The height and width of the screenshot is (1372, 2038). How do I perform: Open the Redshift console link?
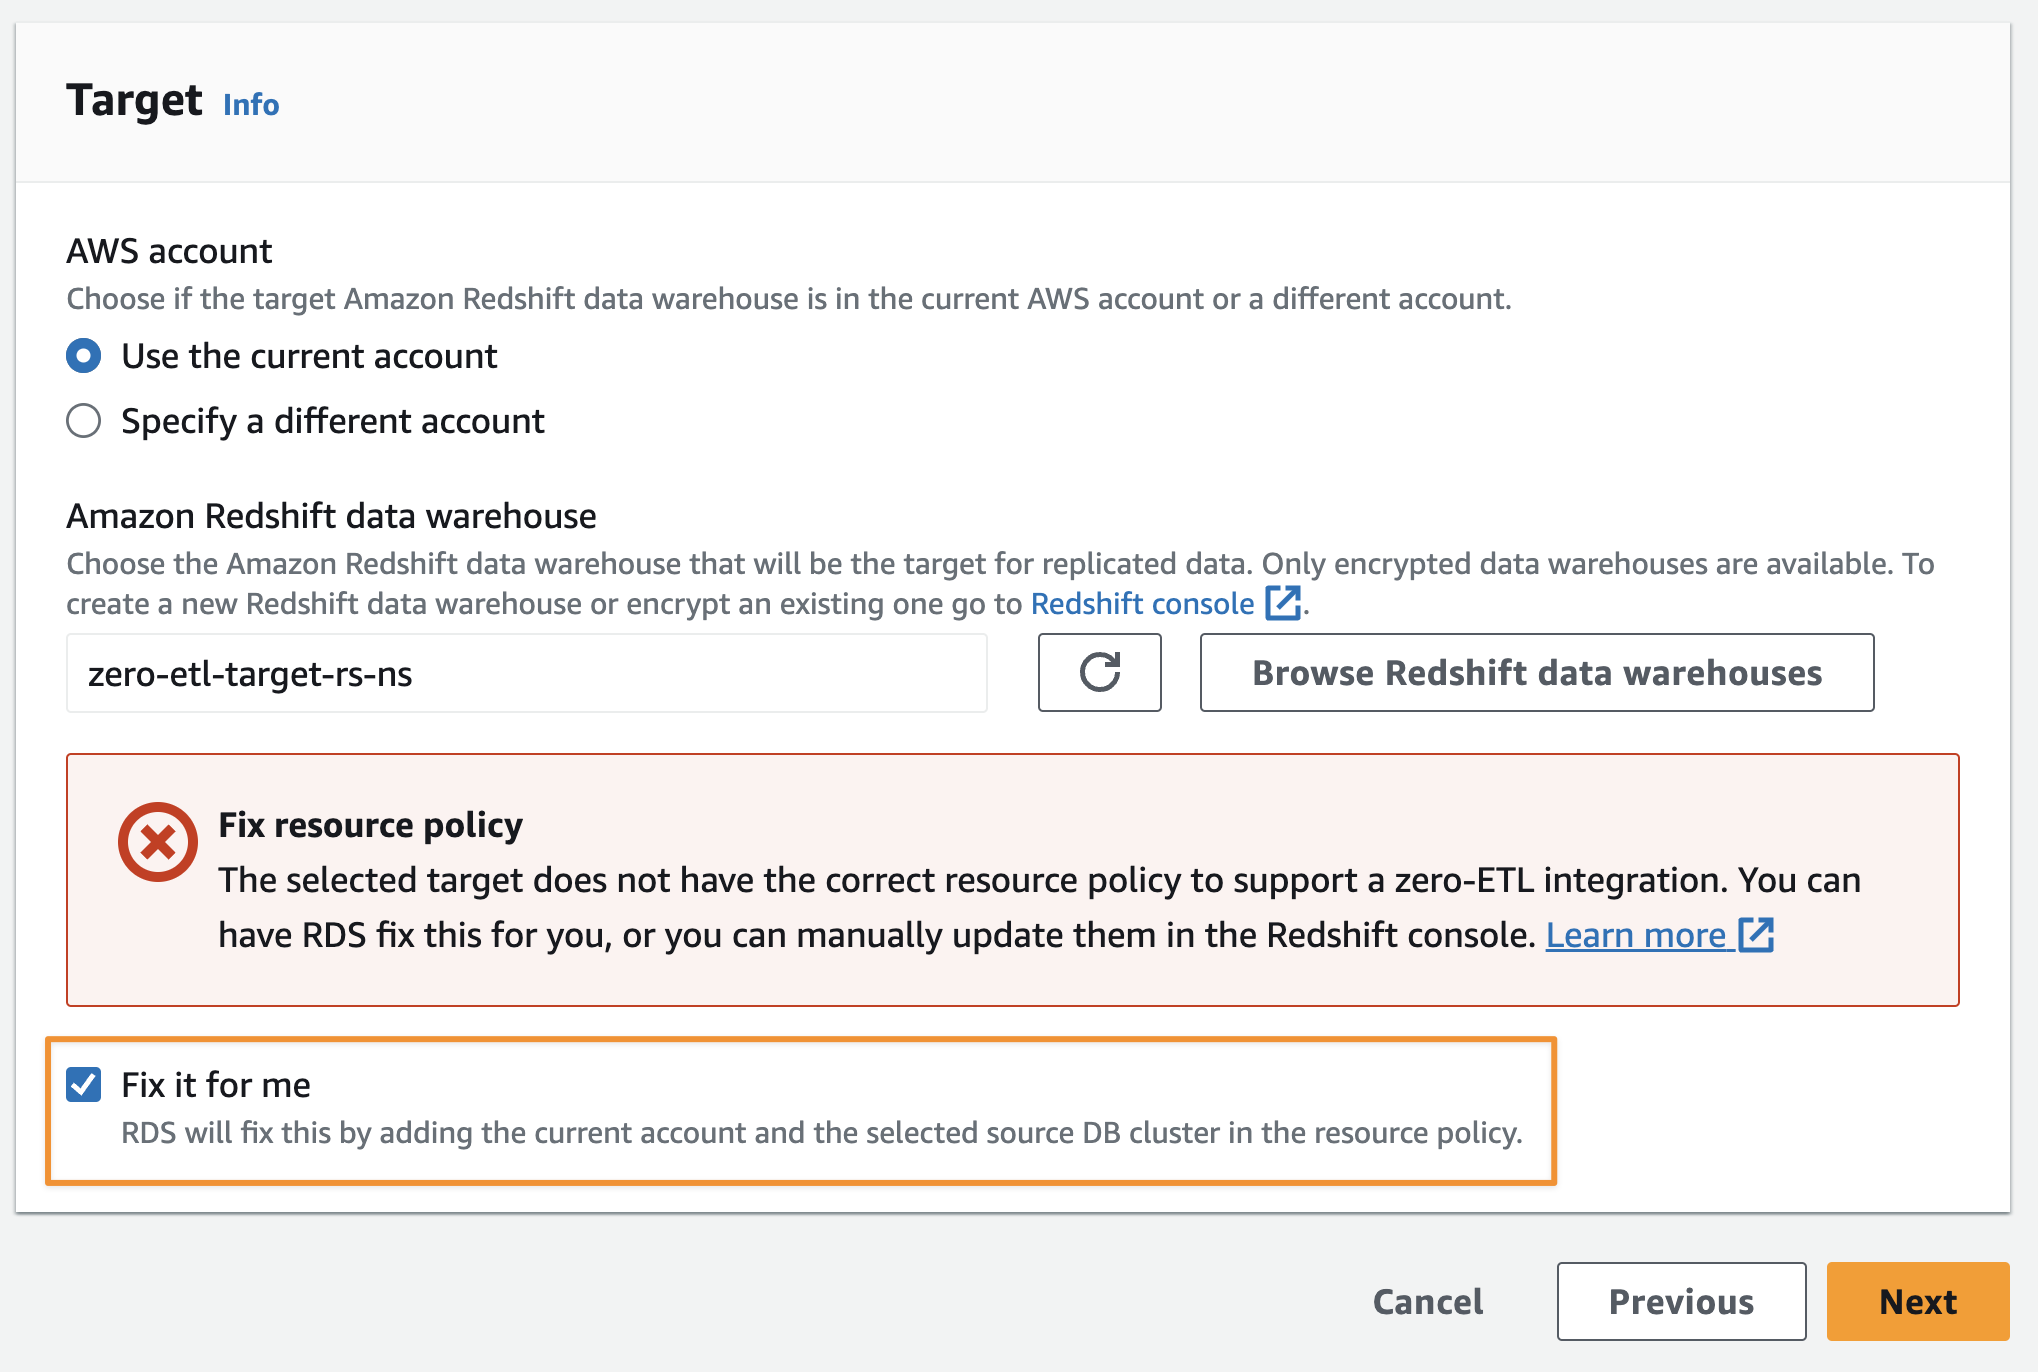1142,603
